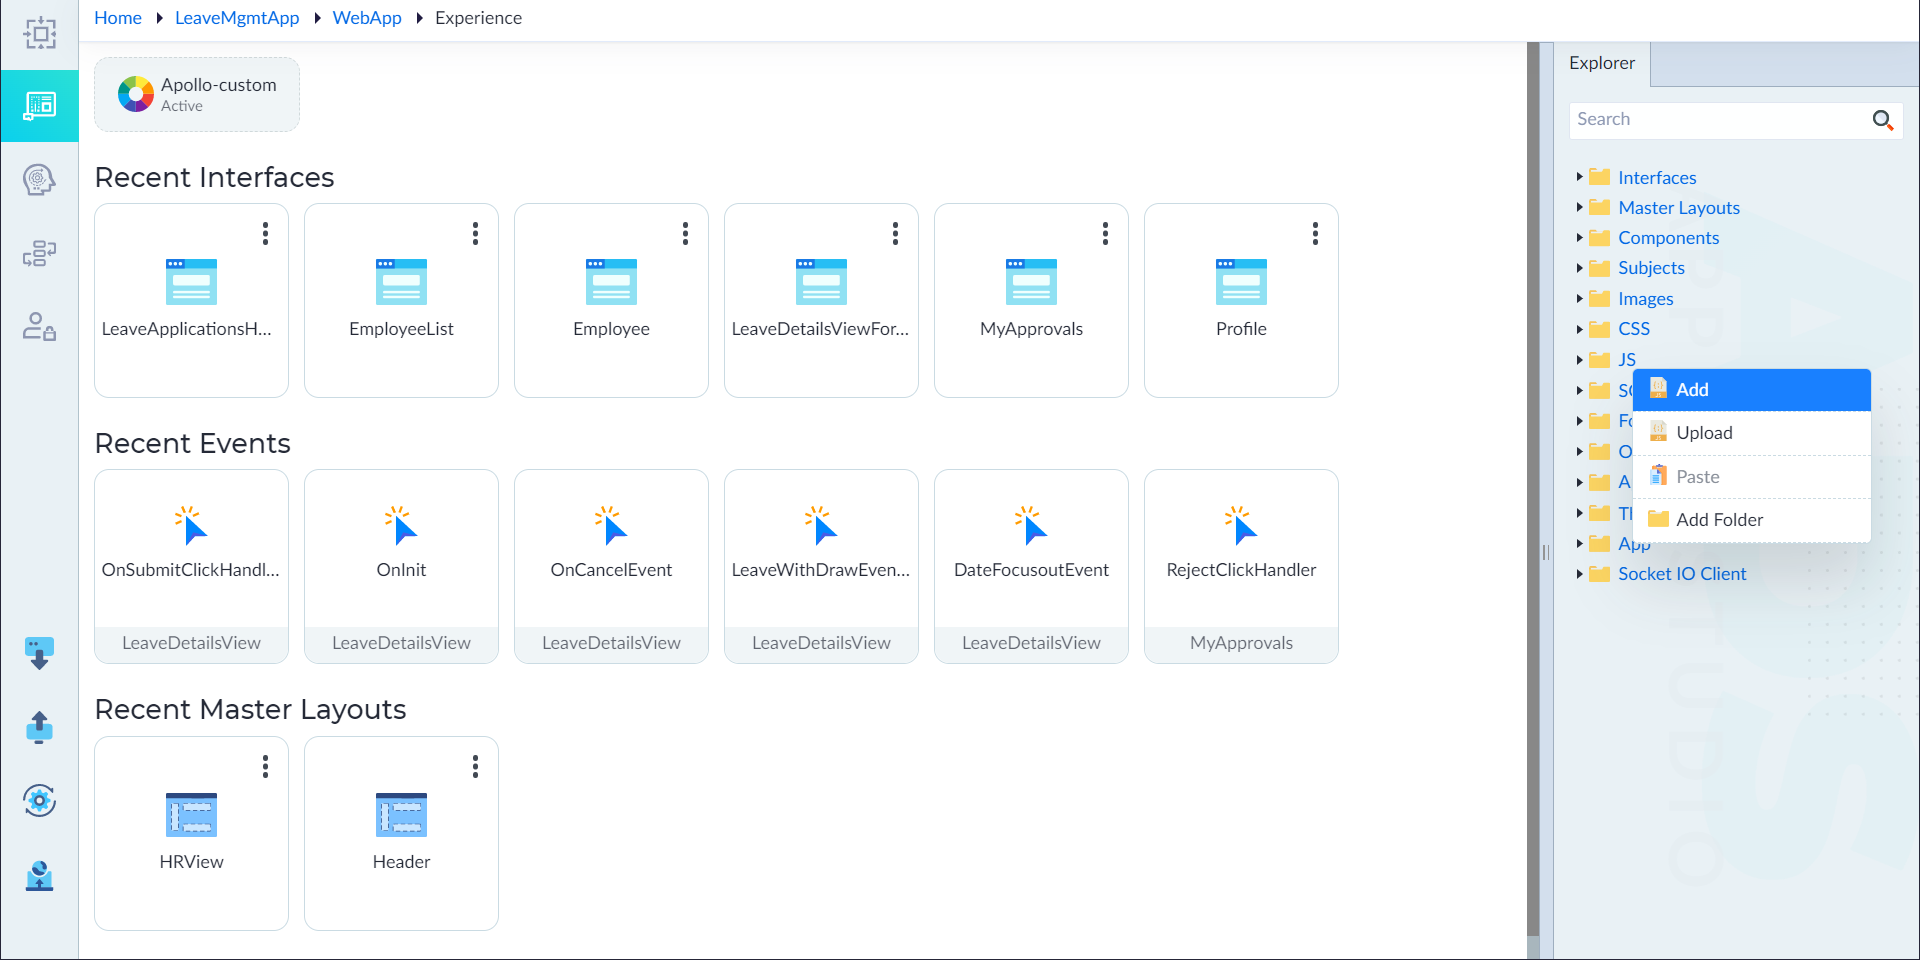Viewport: 1920px width, 960px height.
Task: Expand the Images folder arrow
Action: [1579, 298]
